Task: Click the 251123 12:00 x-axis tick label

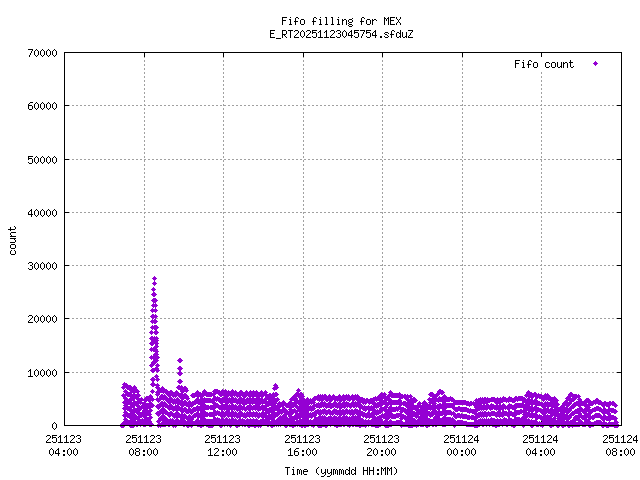Action: (x=222, y=444)
